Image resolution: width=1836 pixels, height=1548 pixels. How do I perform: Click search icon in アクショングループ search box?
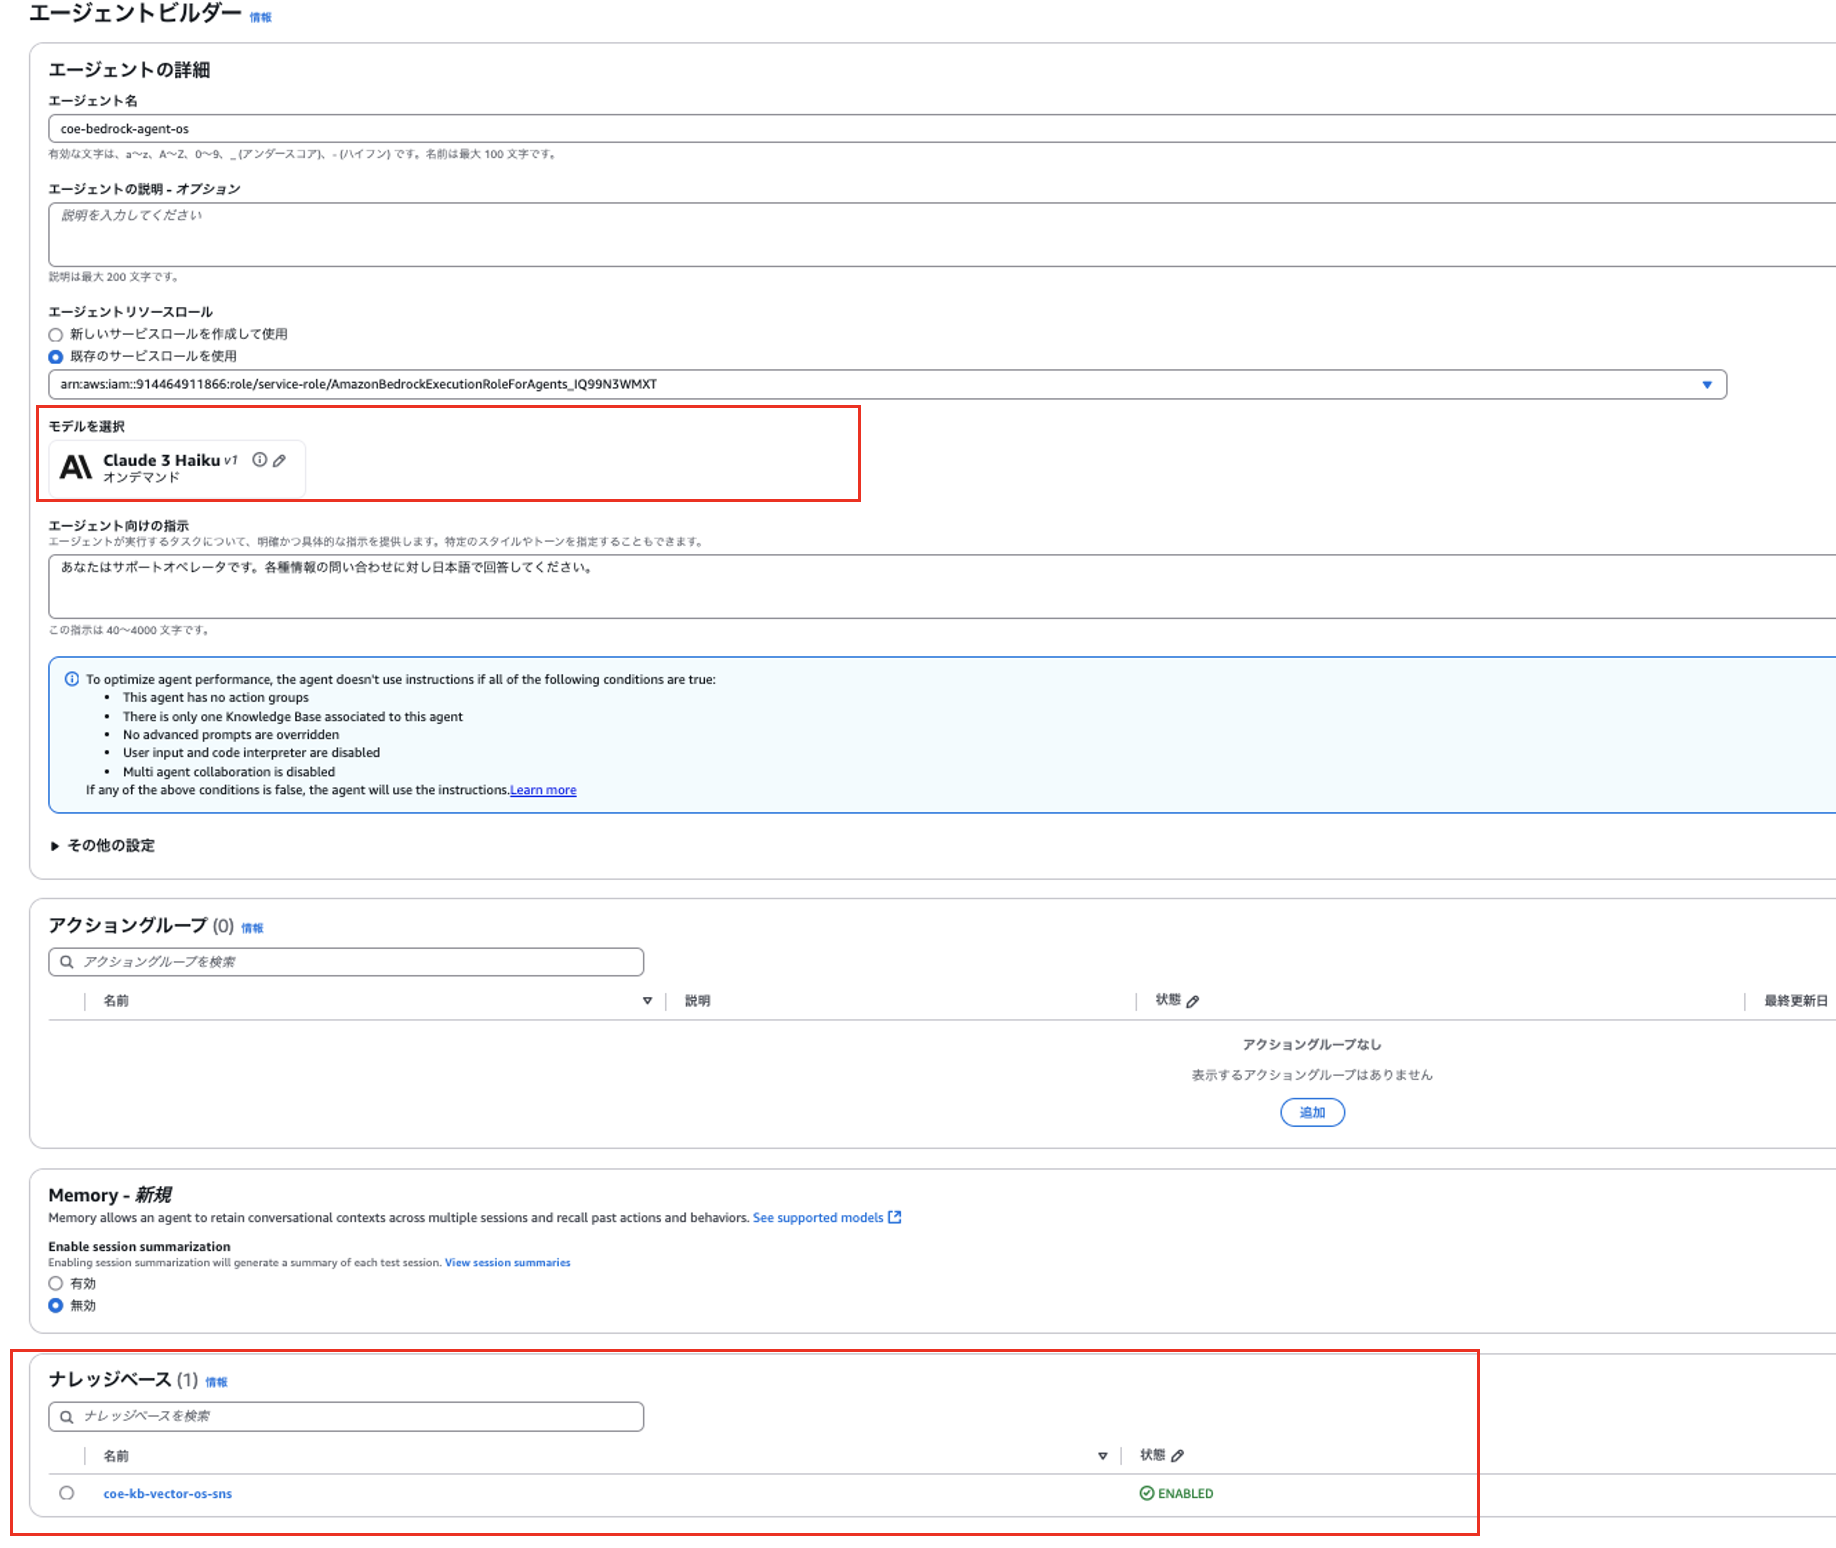(67, 962)
